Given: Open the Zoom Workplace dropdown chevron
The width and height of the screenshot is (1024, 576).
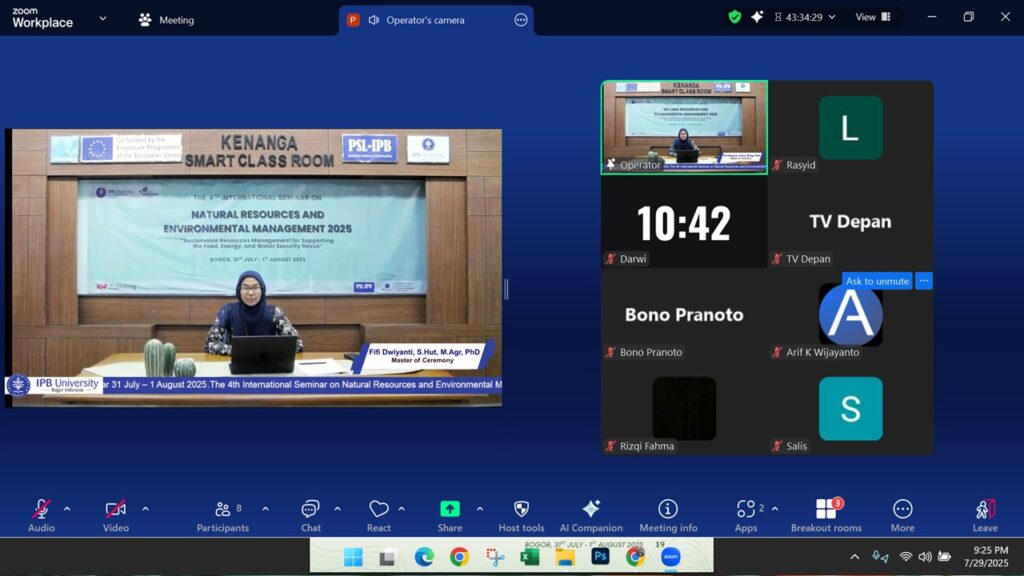Looking at the screenshot, I should click(x=102, y=18).
